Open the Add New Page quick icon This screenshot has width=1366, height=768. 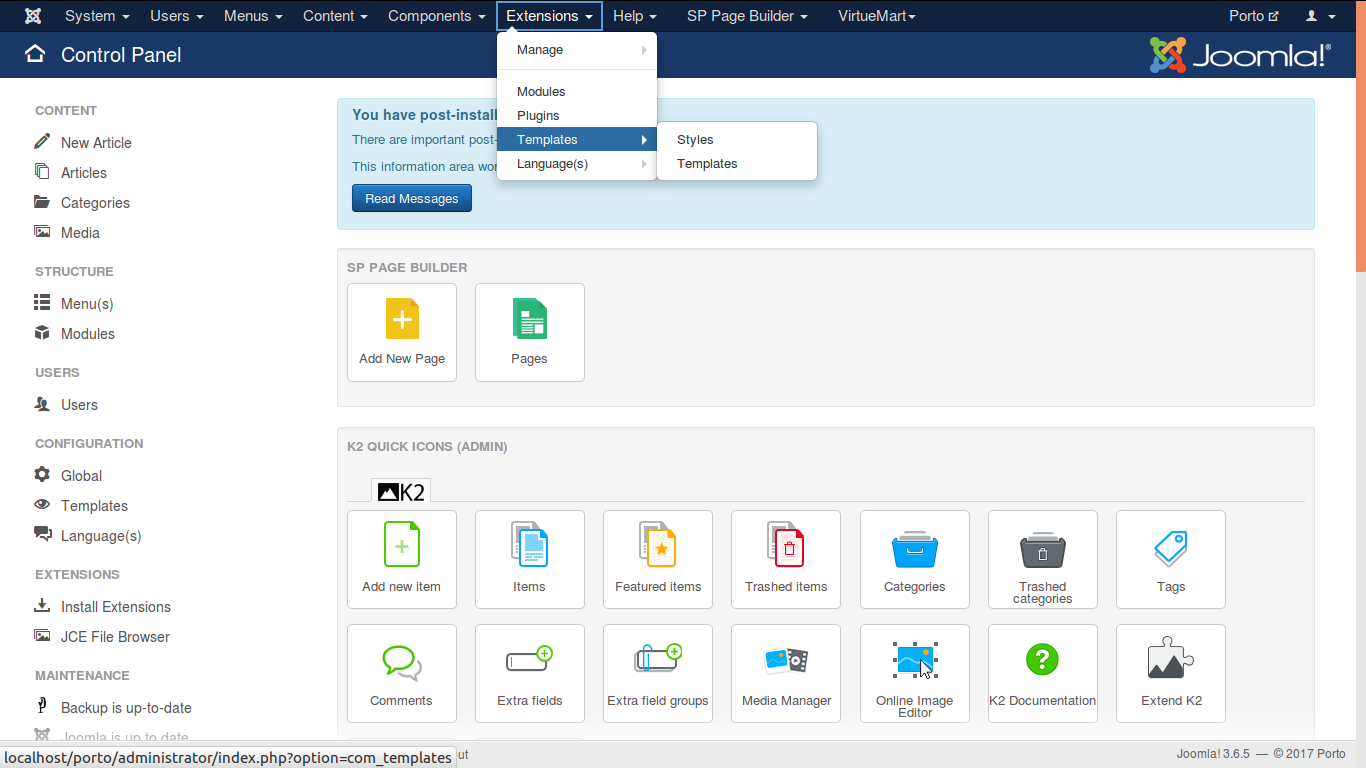(x=402, y=332)
